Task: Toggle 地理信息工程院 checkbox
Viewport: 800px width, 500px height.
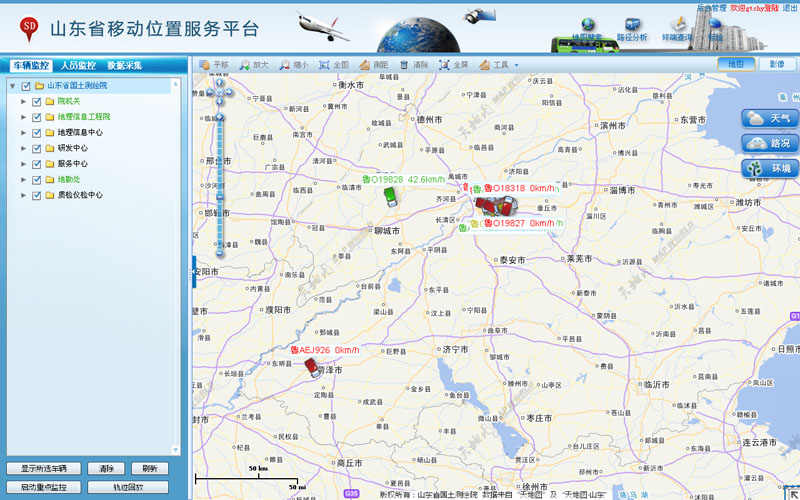Action: click(36, 117)
